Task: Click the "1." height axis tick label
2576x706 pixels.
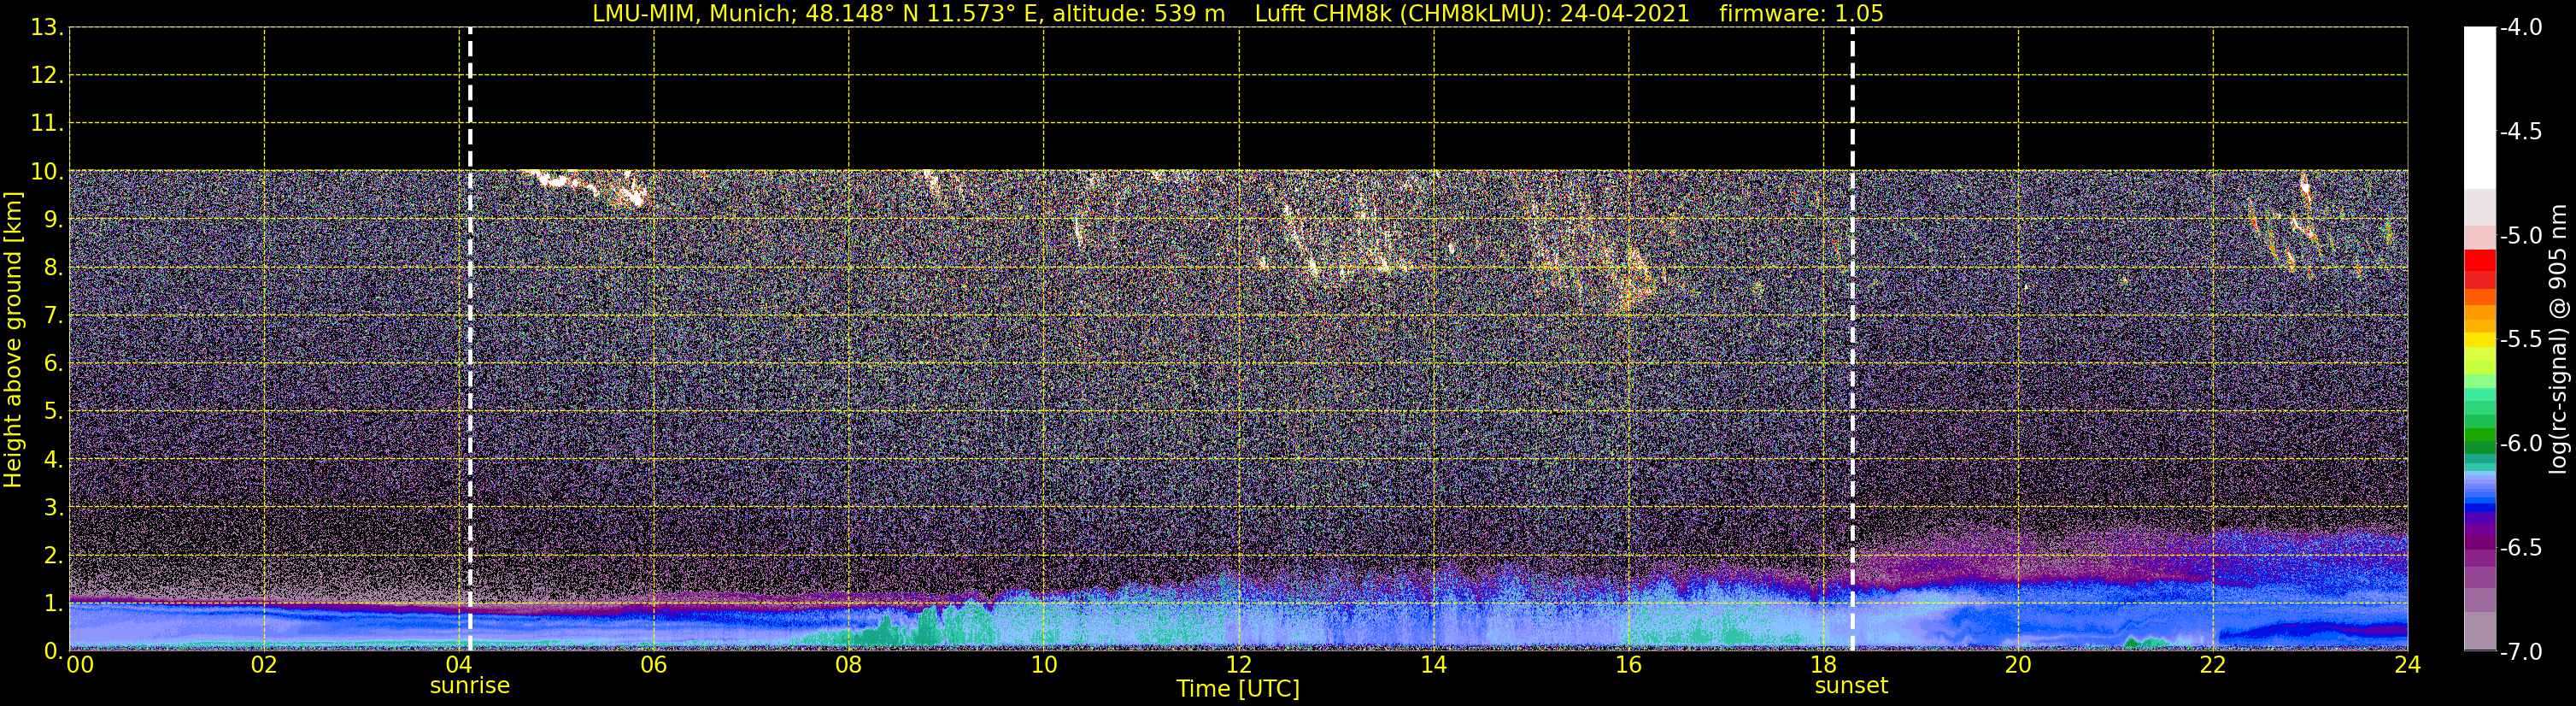Action: (53, 603)
